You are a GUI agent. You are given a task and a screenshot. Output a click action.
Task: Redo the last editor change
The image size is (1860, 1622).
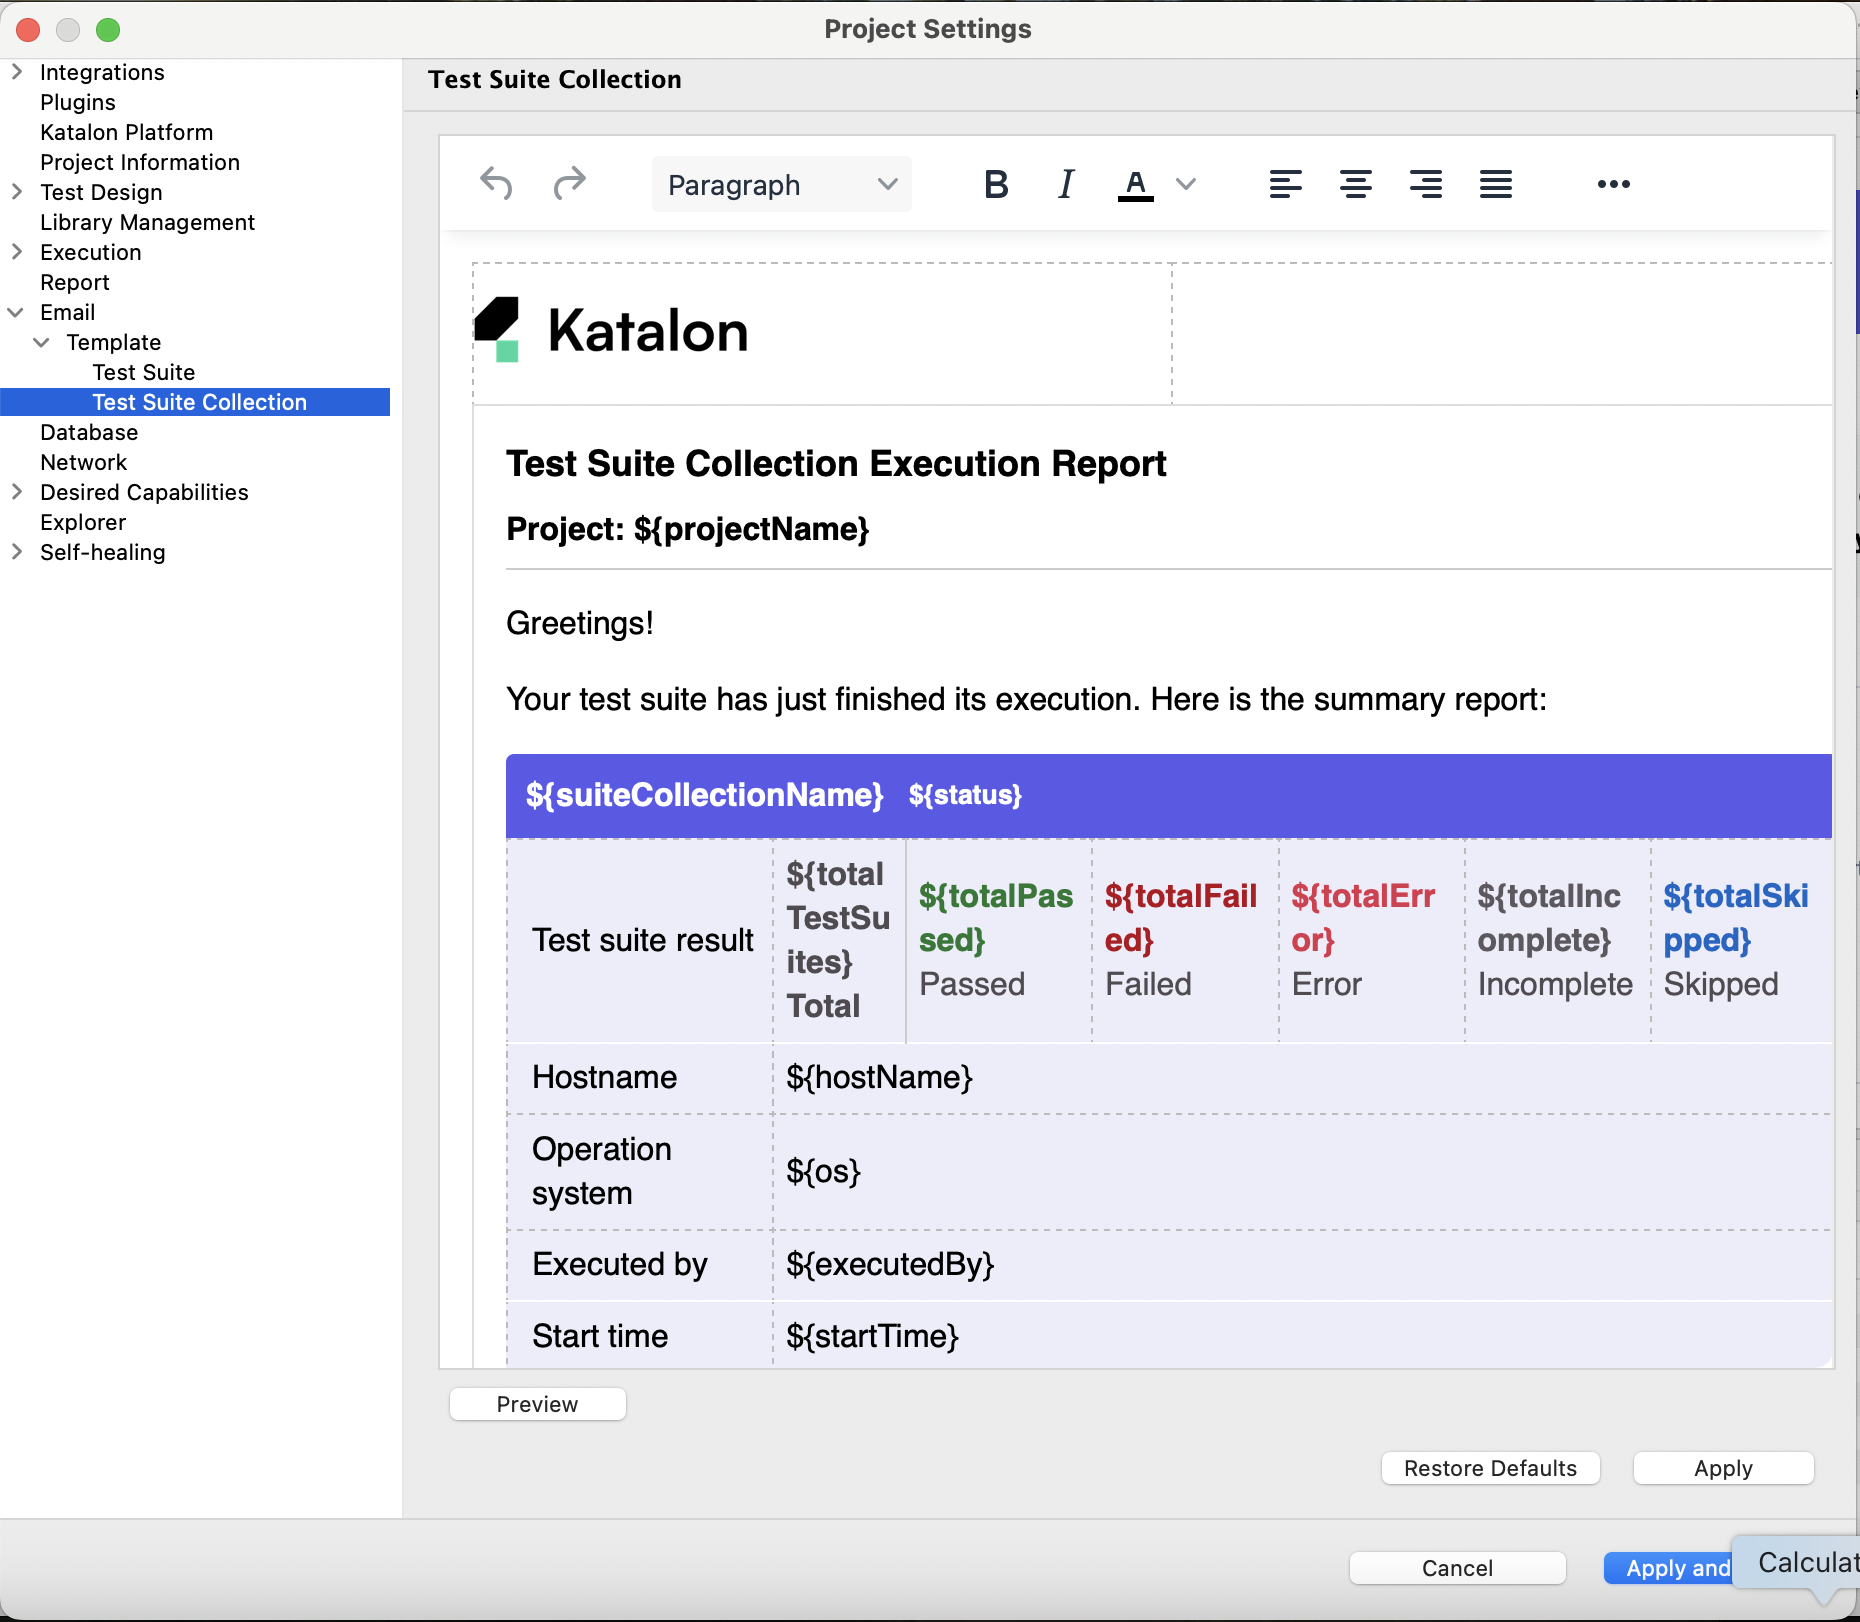click(570, 184)
